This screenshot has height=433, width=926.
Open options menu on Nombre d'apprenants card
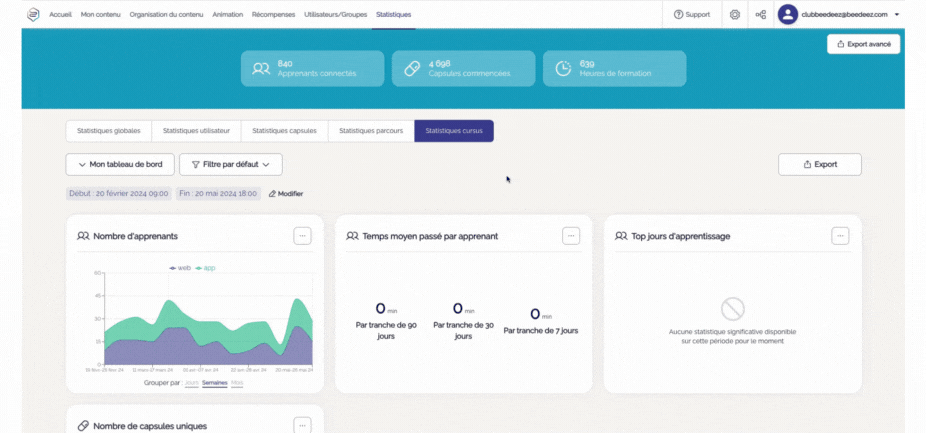(x=302, y=236)
